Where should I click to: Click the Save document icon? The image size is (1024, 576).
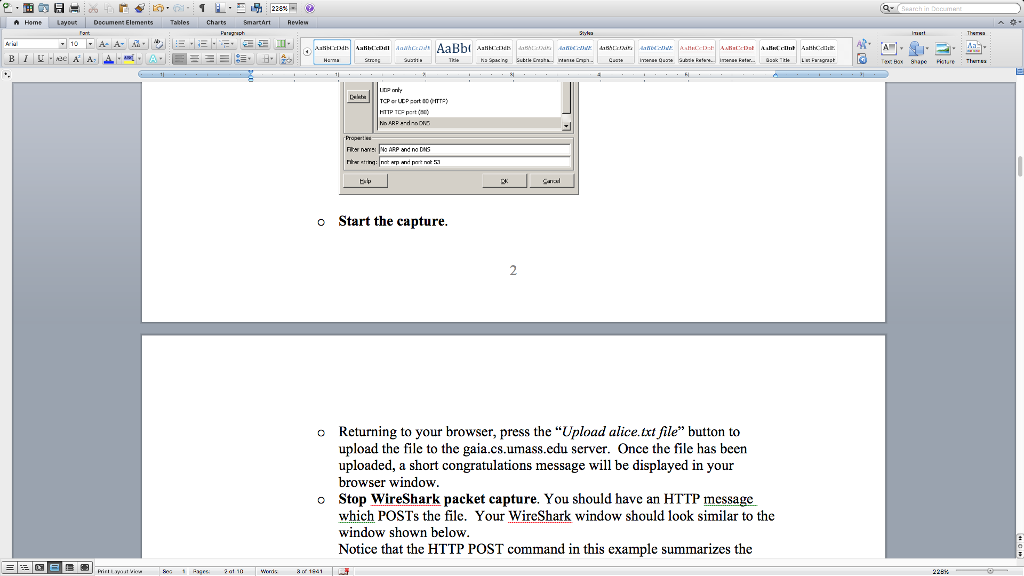tap(59, 8)
